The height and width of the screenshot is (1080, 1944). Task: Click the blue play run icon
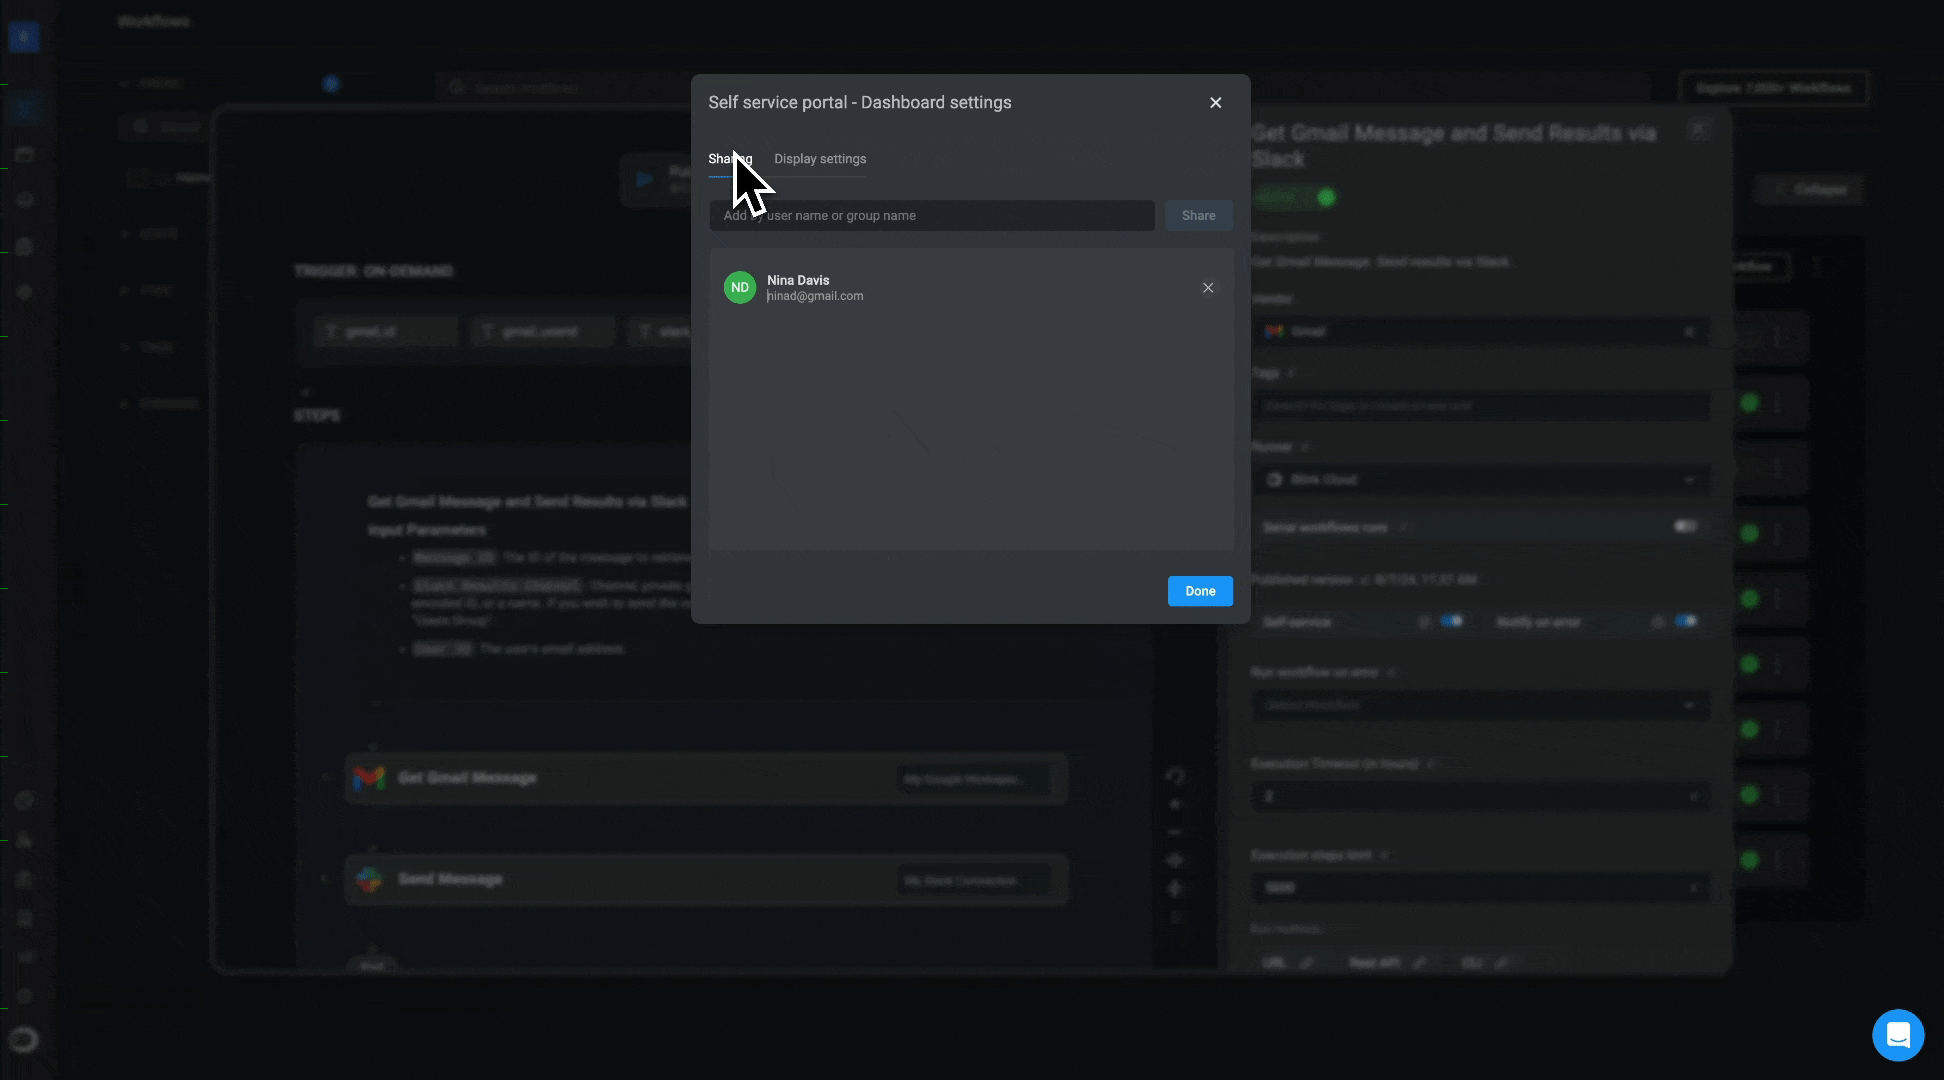tap(645, 180)
